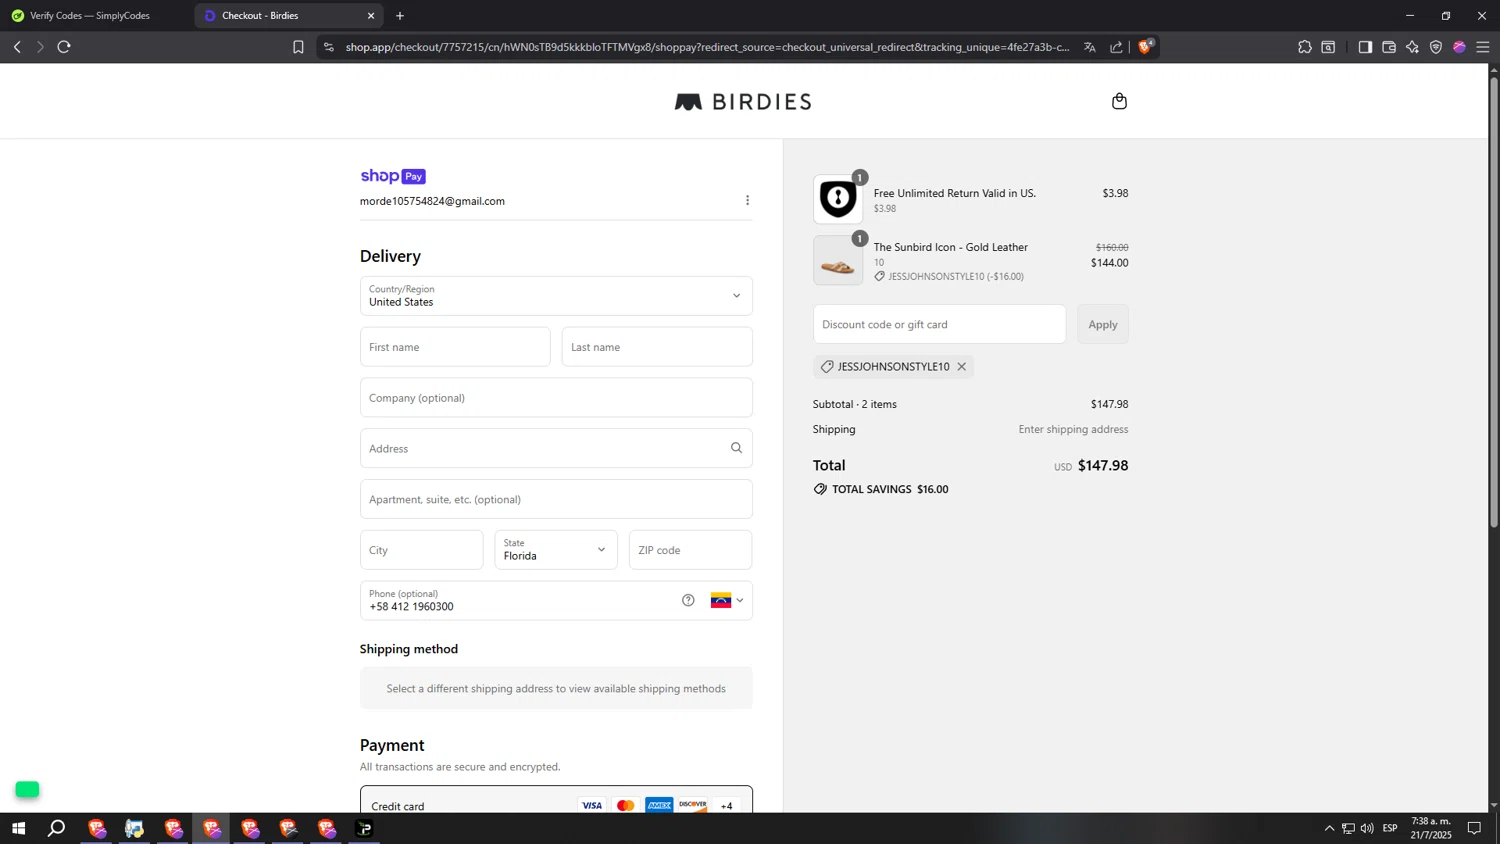Open the State dropdown showing Florida
Screen dimensions: 1500x844
[556, 550]
